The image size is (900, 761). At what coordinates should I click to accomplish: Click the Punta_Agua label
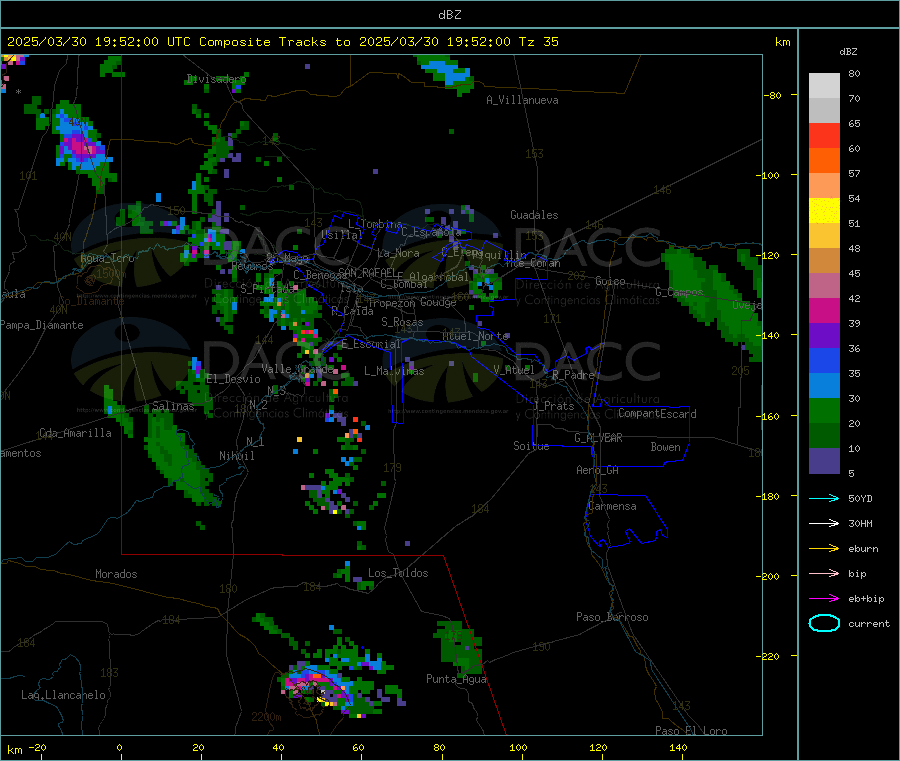(x=456, y=679)
